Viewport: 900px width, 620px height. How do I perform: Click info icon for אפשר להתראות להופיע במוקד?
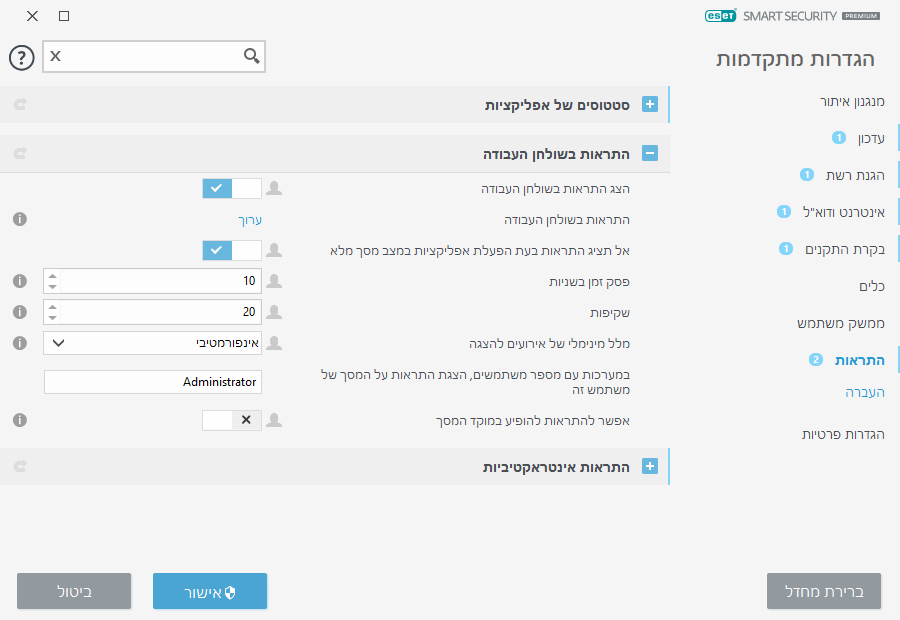(20, 420)
